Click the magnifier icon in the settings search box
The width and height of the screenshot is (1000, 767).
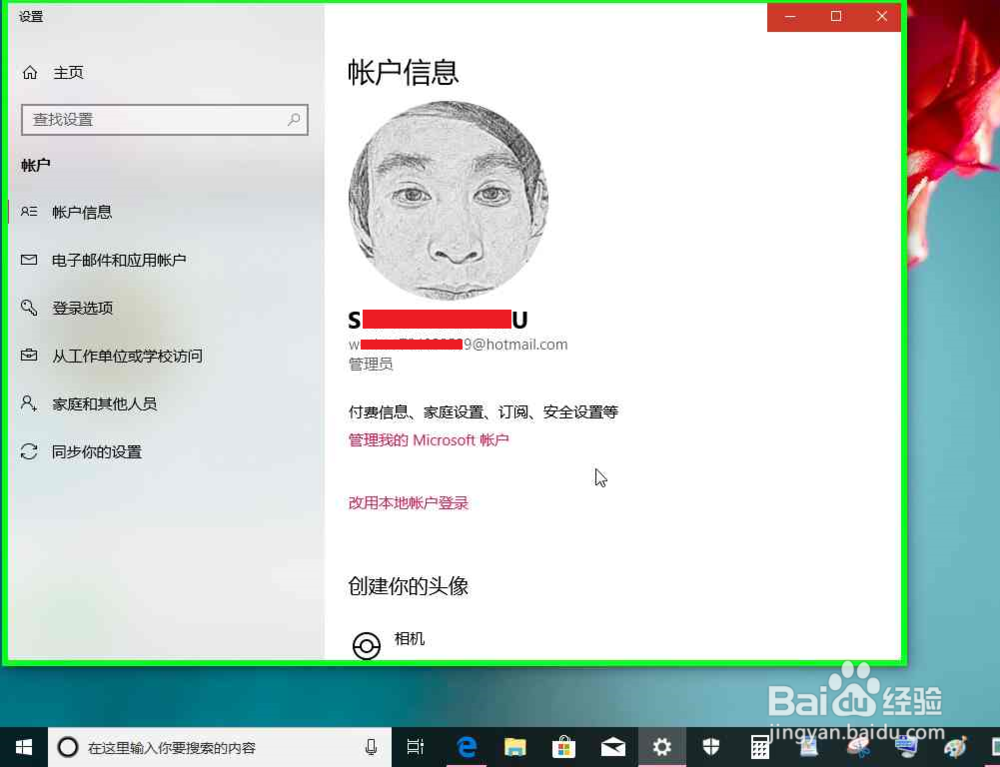coord(293,119)
